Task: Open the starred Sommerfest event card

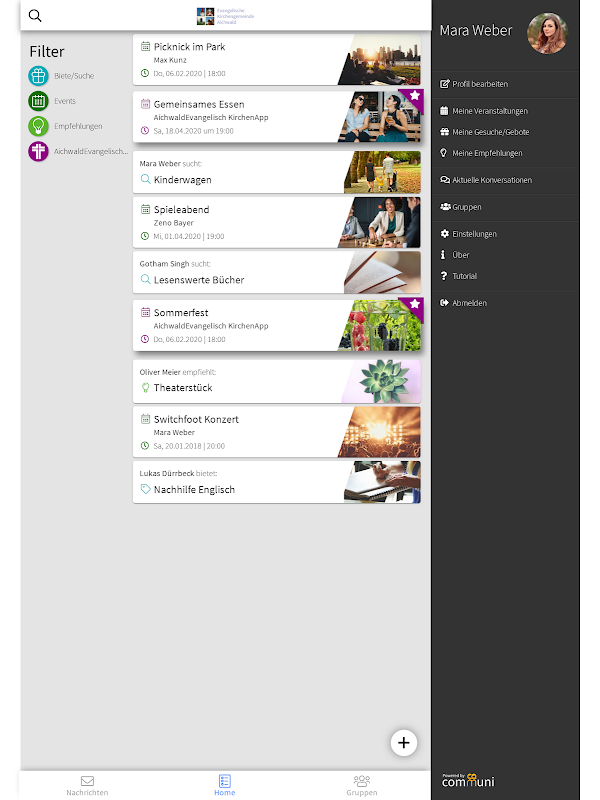Action: [x=277, y=326]
